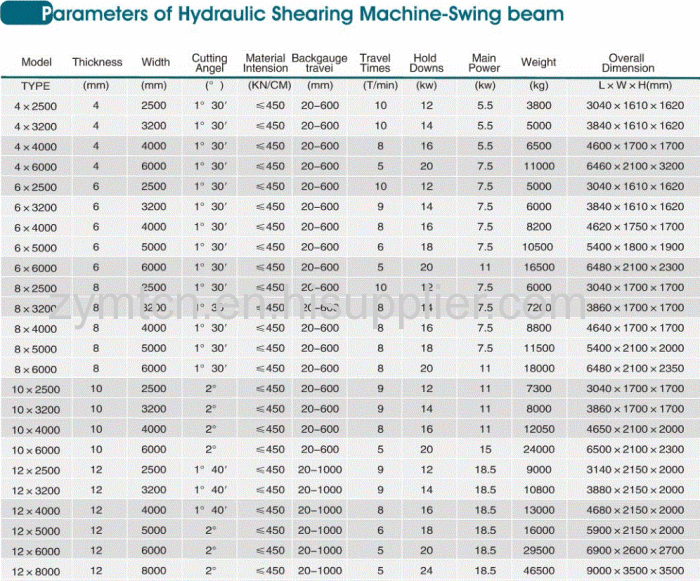Click hold downs '24' in 12 × 8000 row
Screen dimensions: 700x581
426,571
